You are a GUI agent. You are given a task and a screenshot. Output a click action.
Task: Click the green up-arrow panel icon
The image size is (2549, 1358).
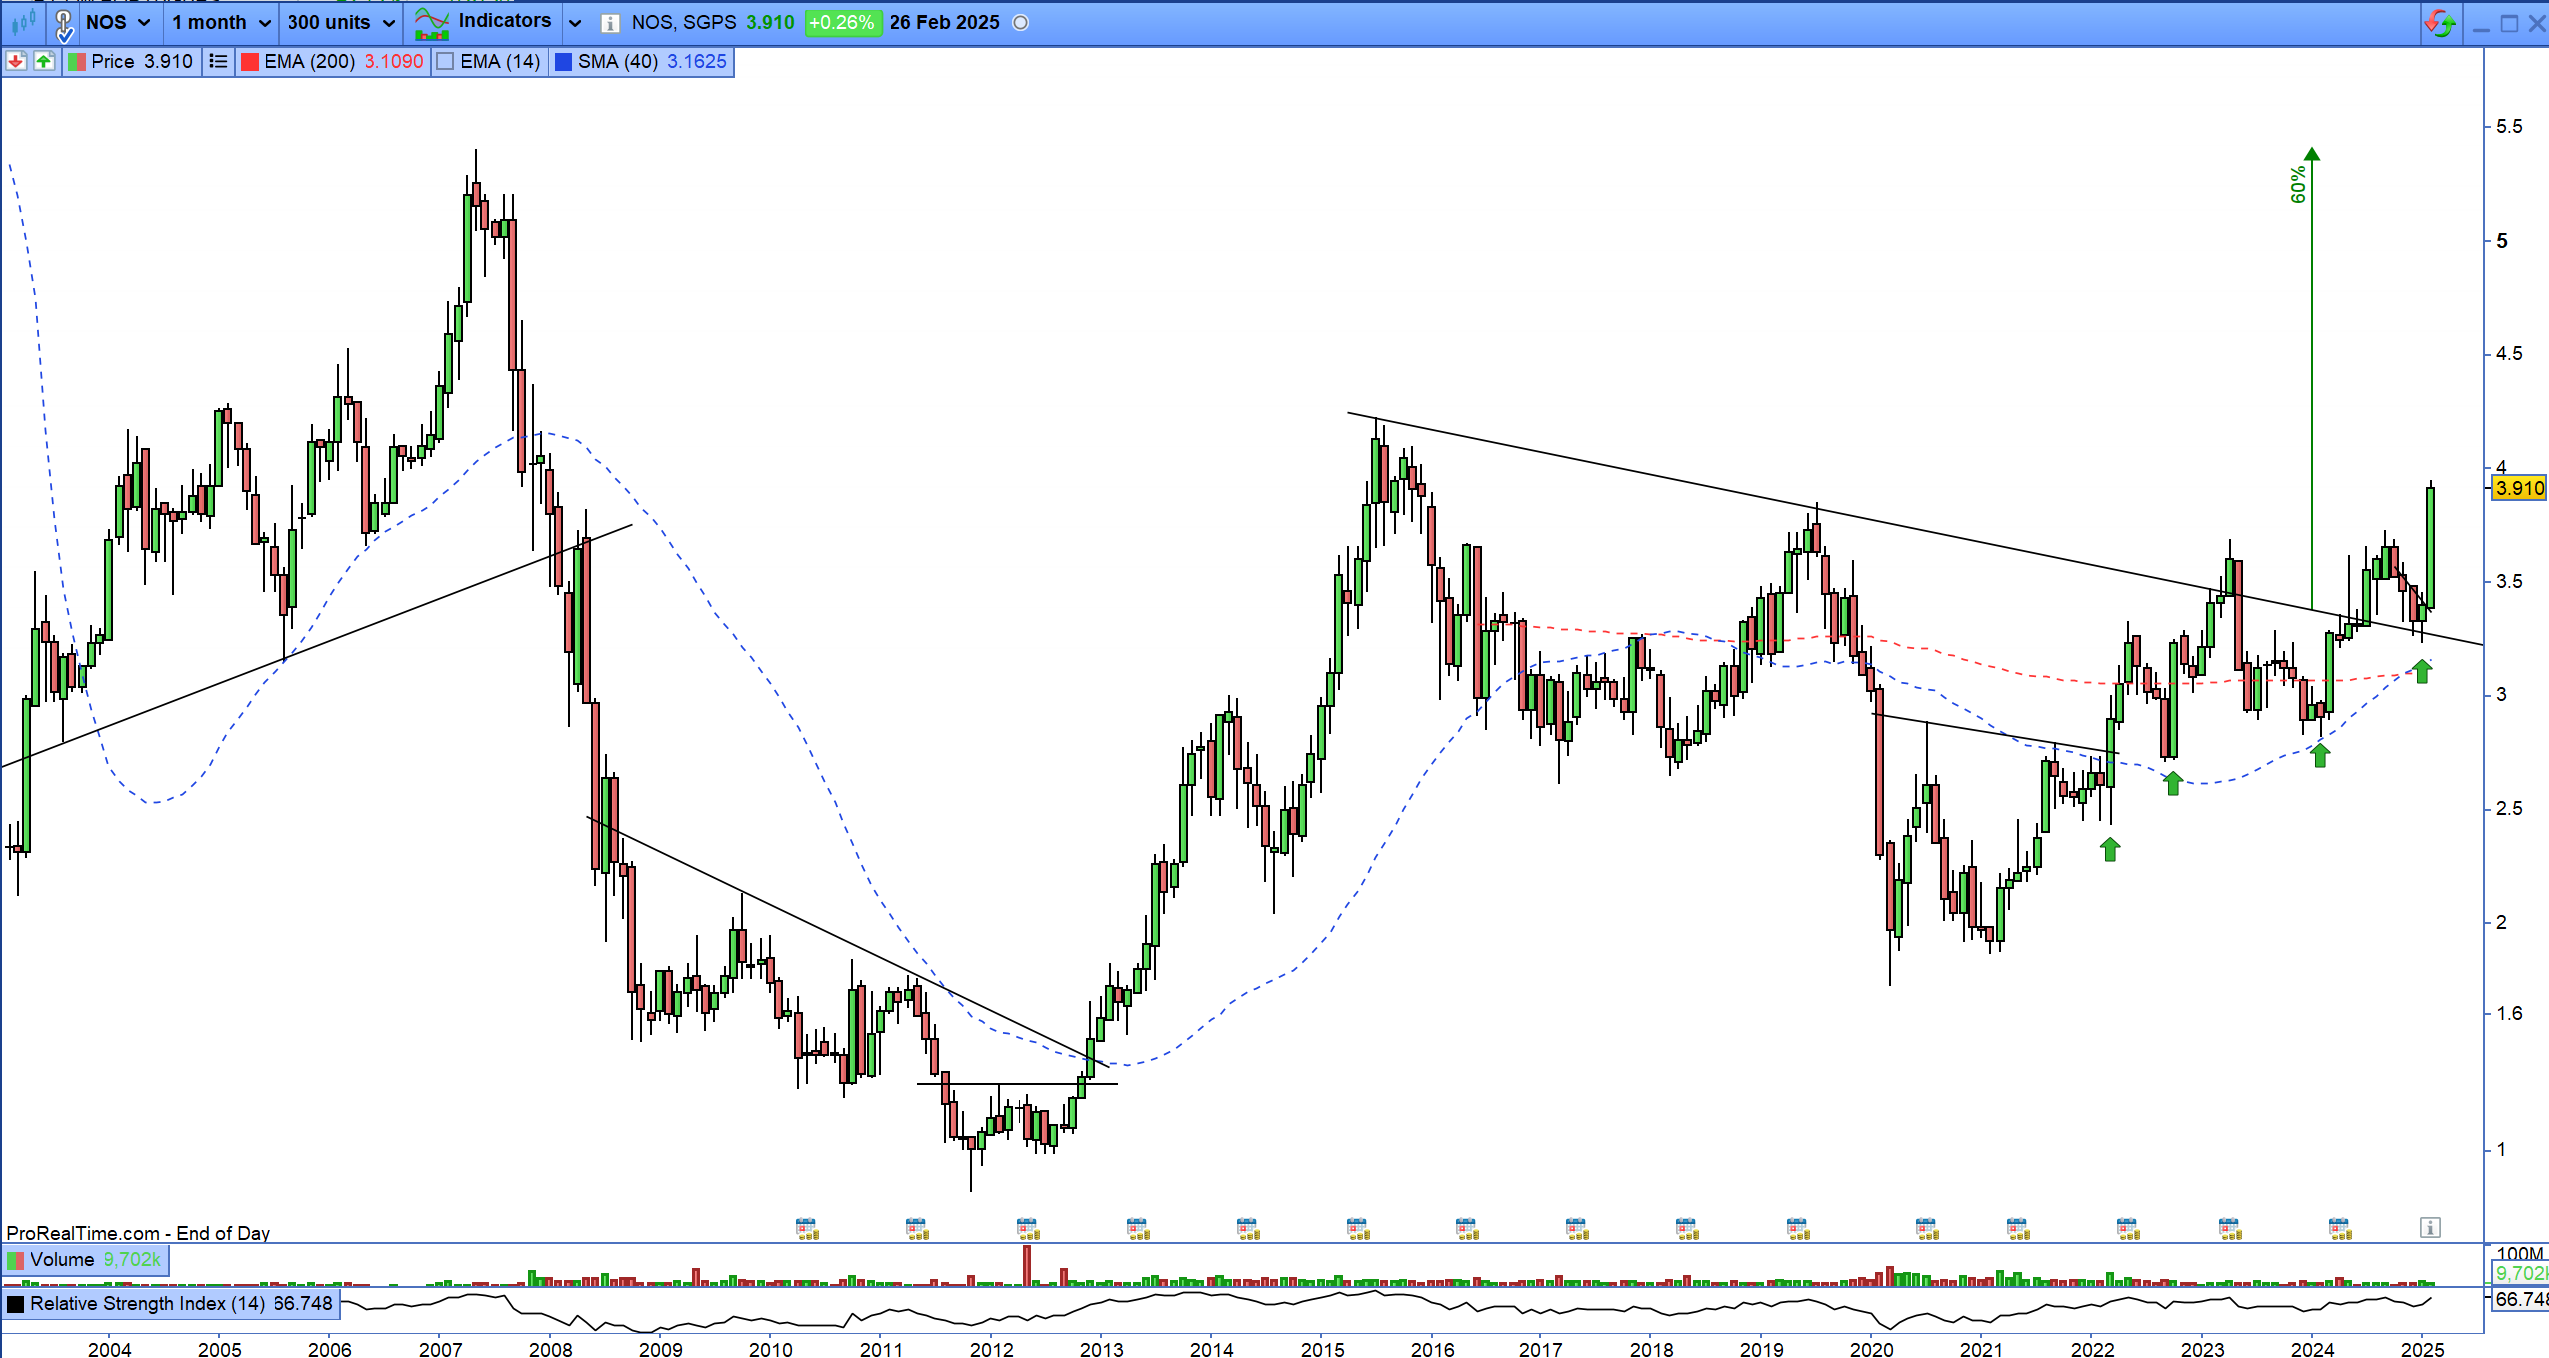pyautogui.click(x=43, y=61)
